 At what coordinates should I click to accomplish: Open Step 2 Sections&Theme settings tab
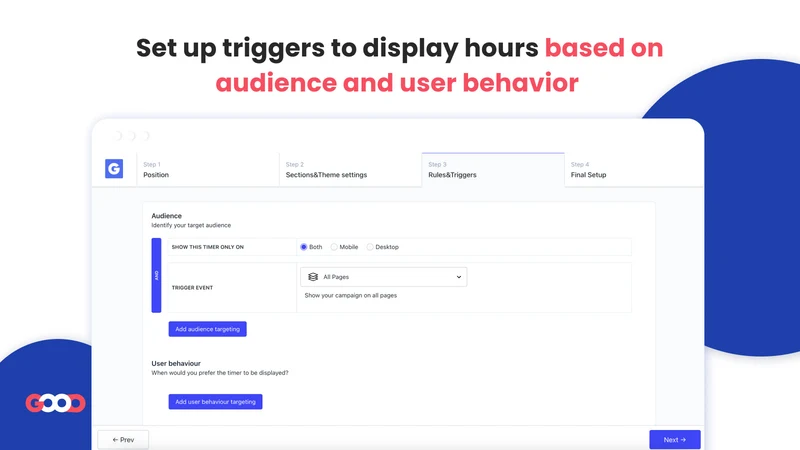click(351, 170)
